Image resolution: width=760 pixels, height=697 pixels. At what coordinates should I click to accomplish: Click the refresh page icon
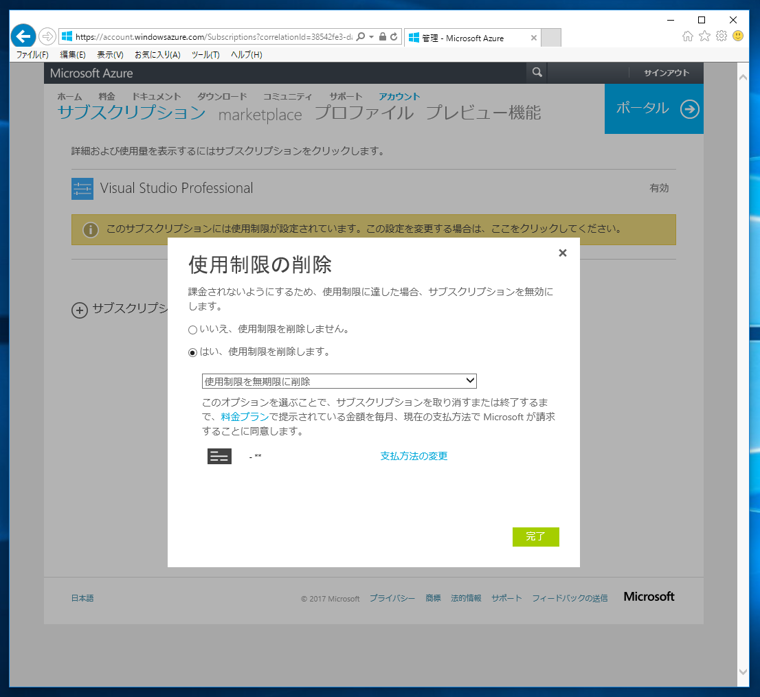point(394,37)
